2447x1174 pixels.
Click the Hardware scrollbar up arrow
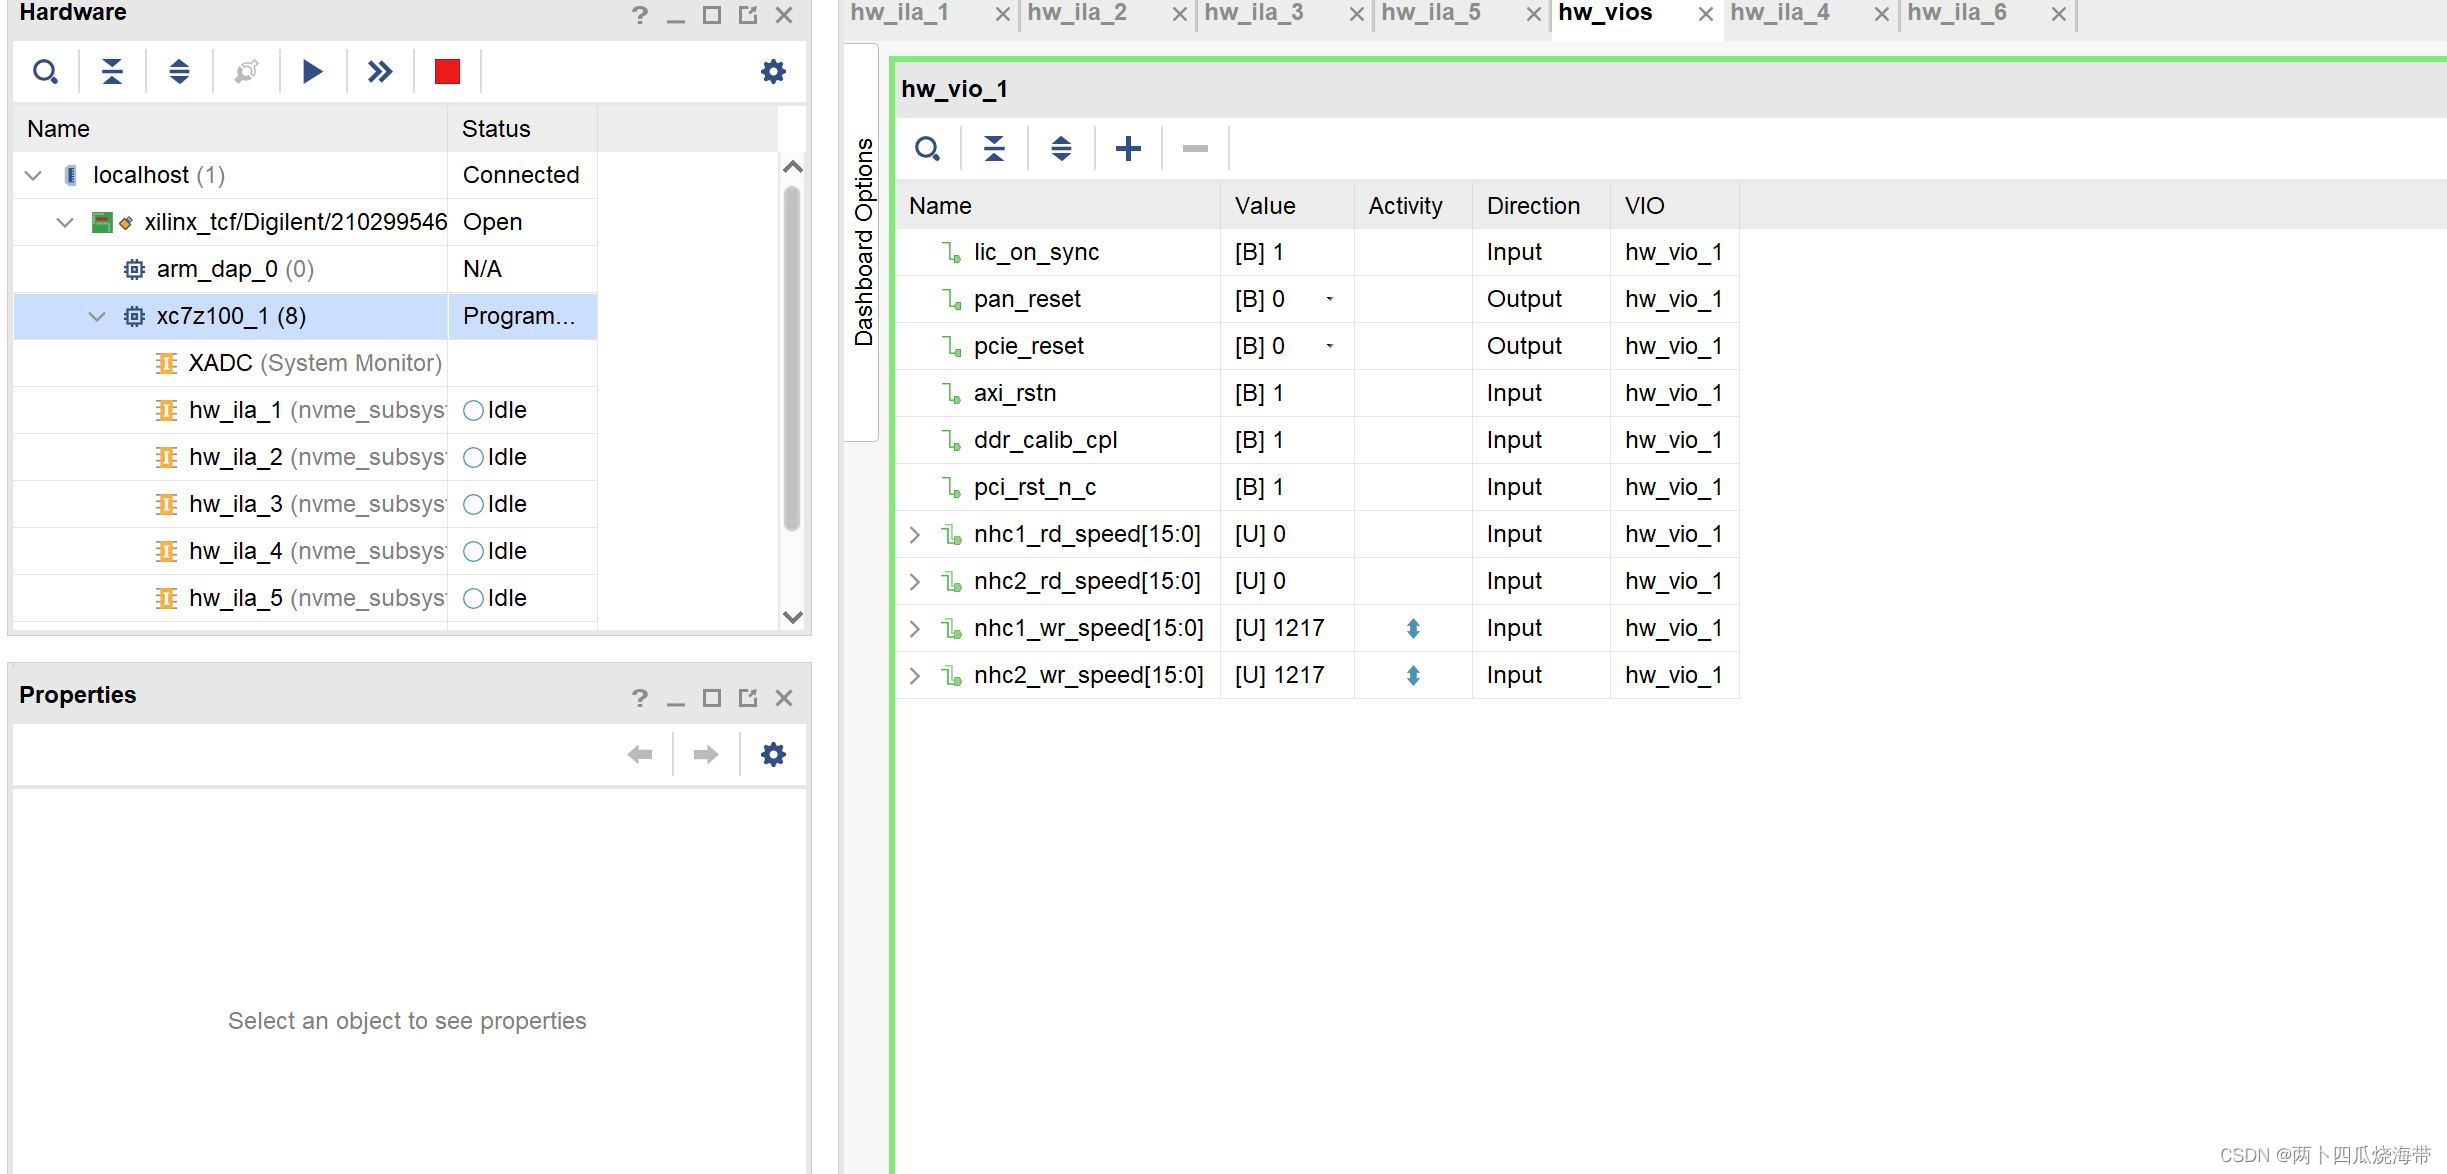click(792, 167)
